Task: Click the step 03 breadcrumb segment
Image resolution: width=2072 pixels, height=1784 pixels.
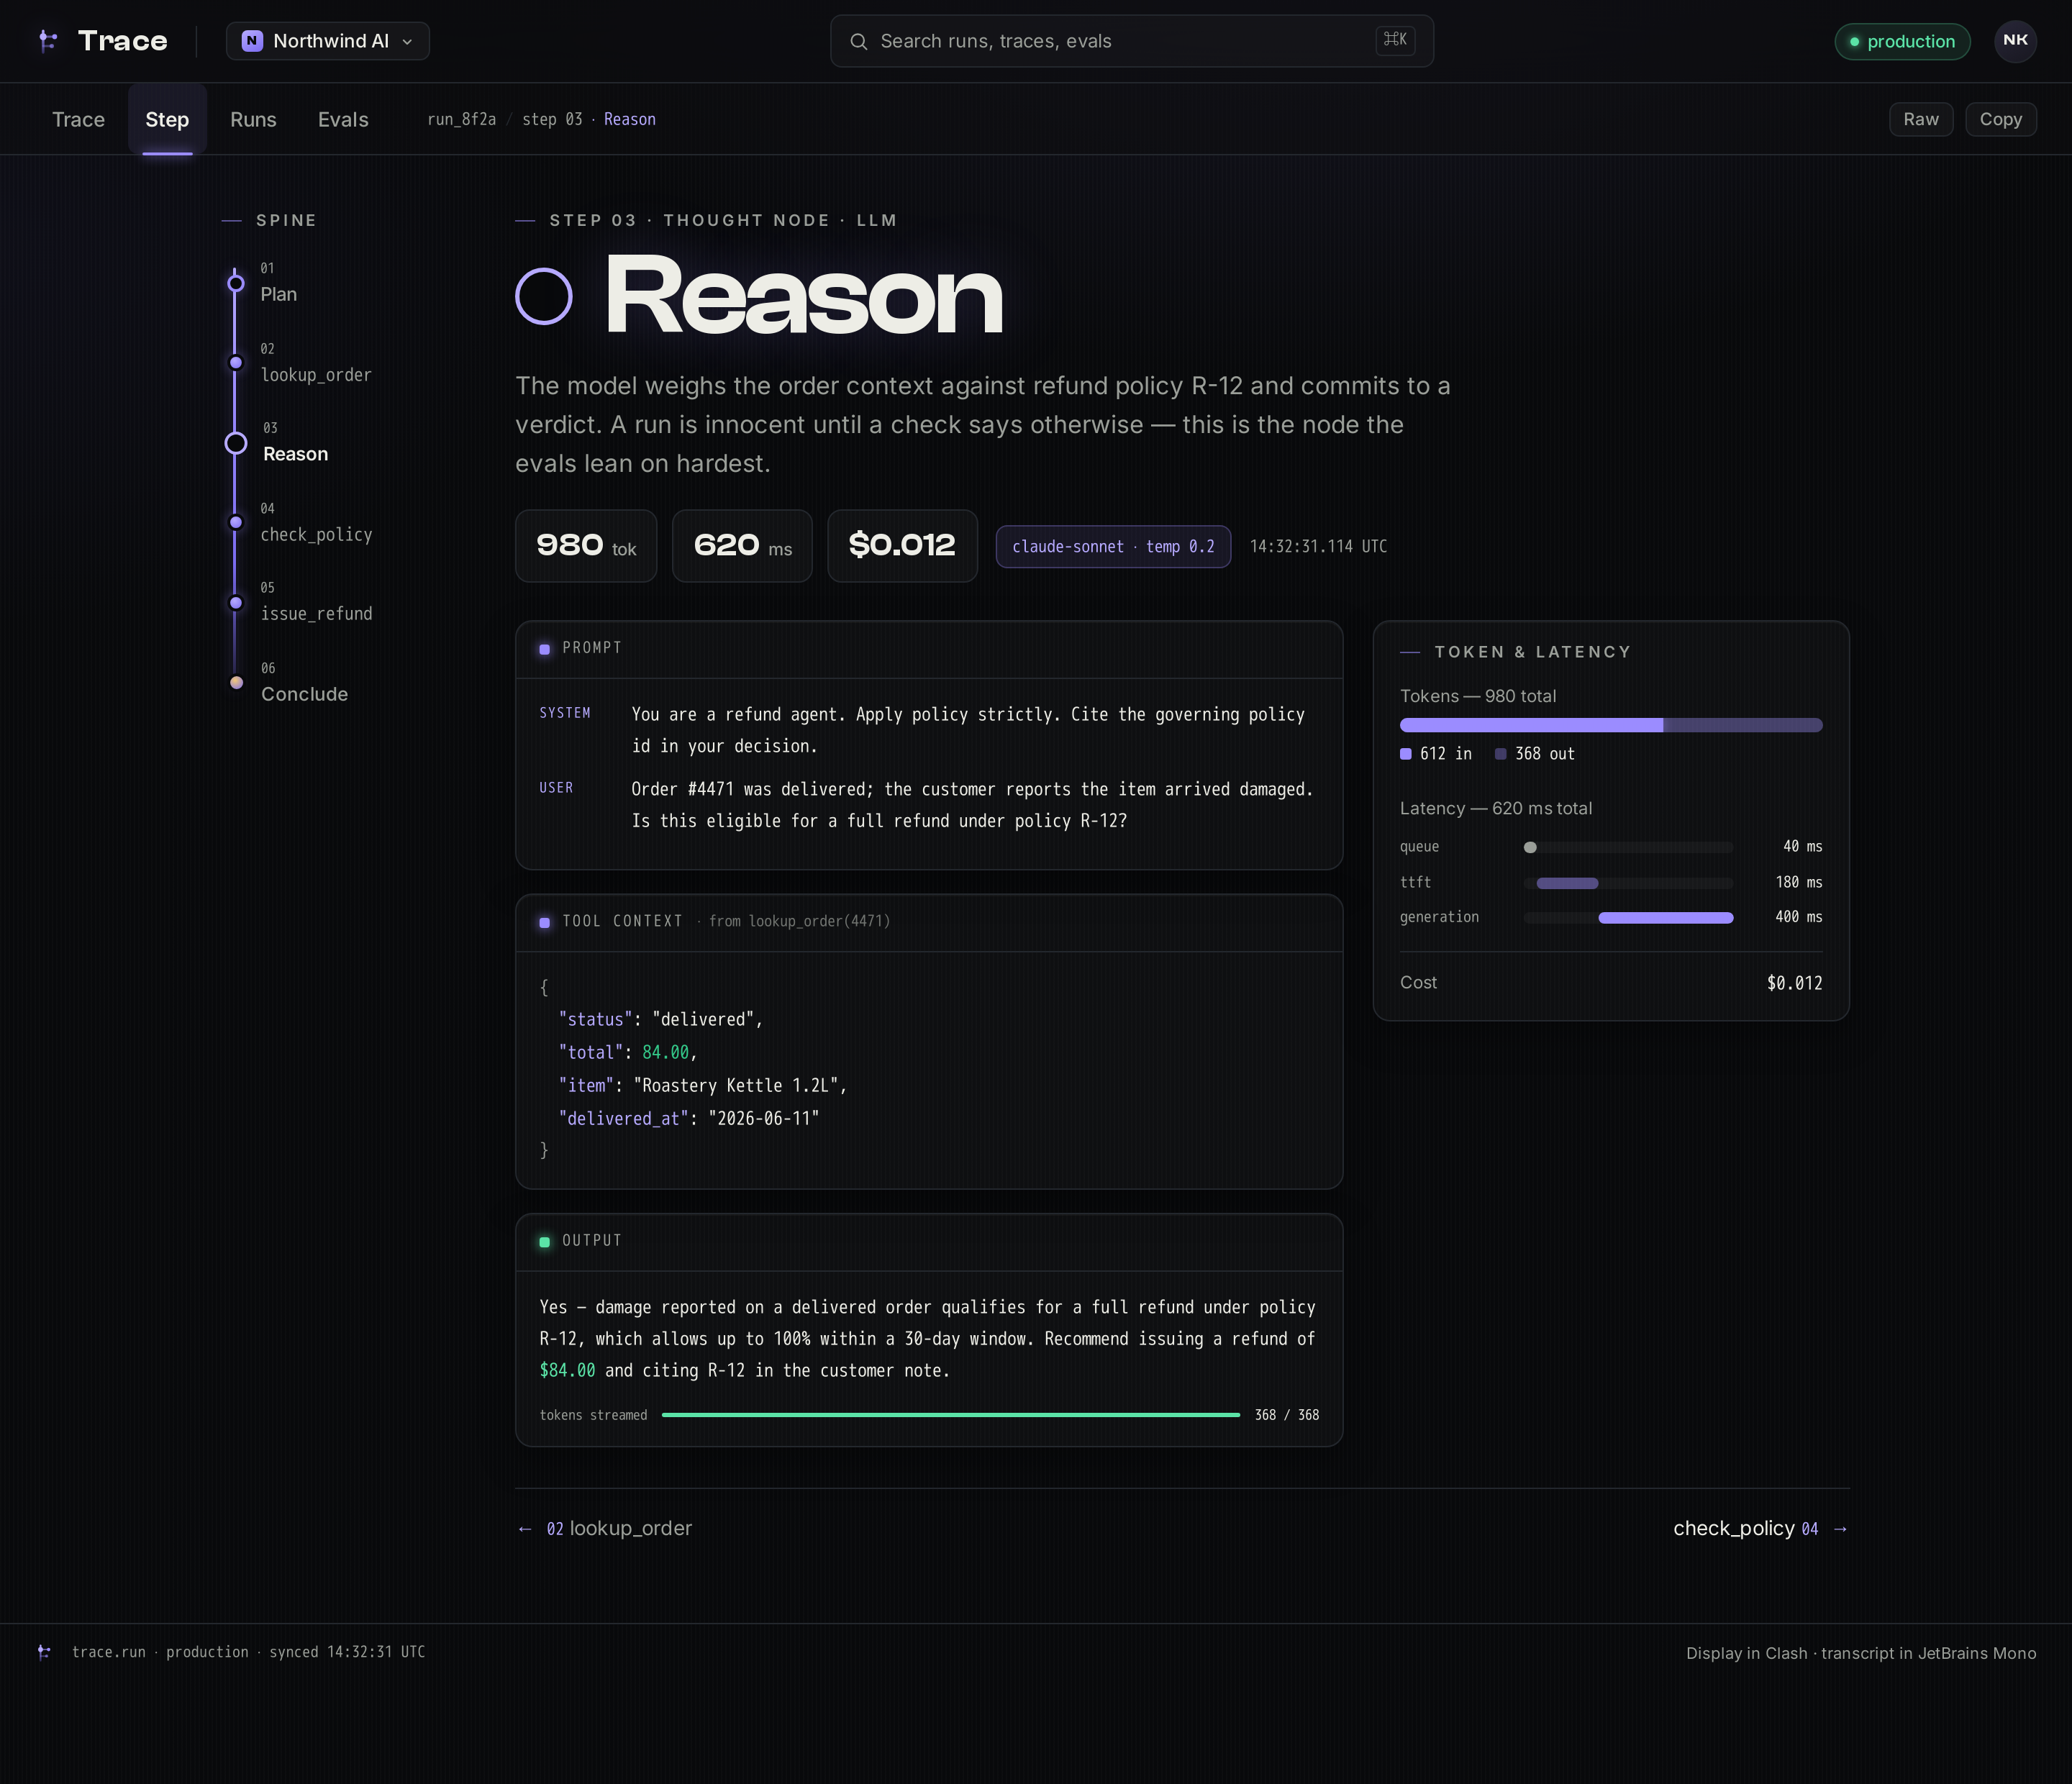Action: click(552, 119)
